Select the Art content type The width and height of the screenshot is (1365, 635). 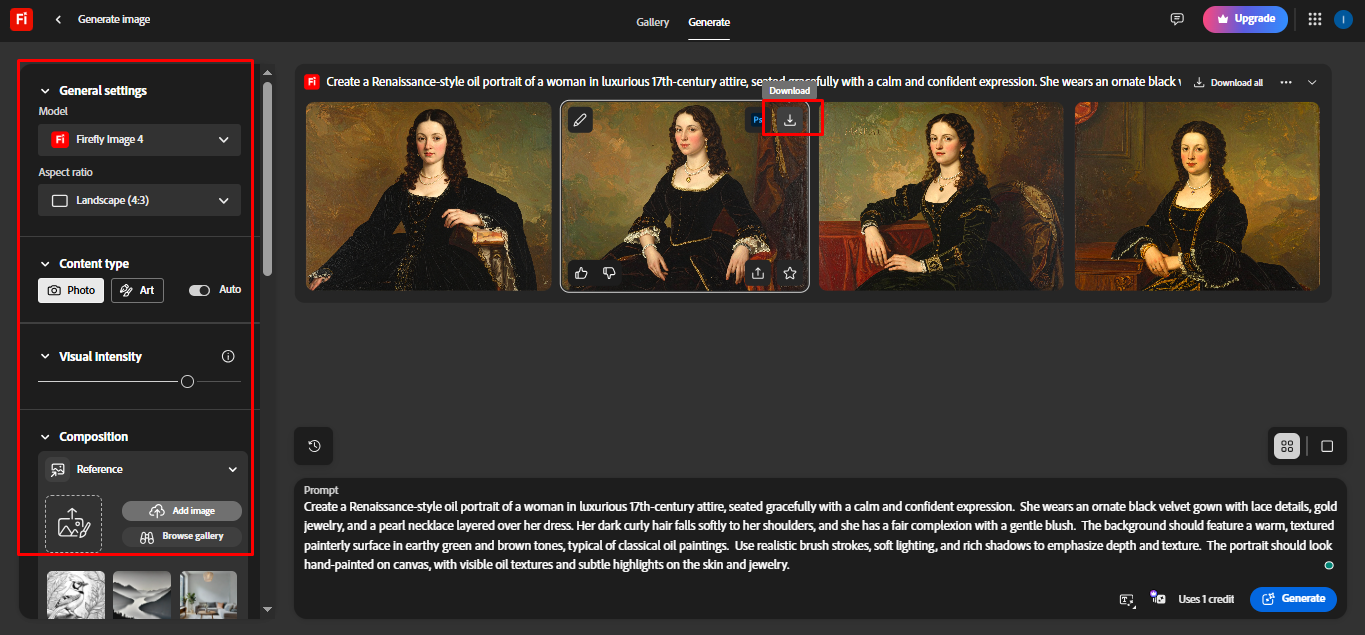pyautogui.click(x=137, y=290)
